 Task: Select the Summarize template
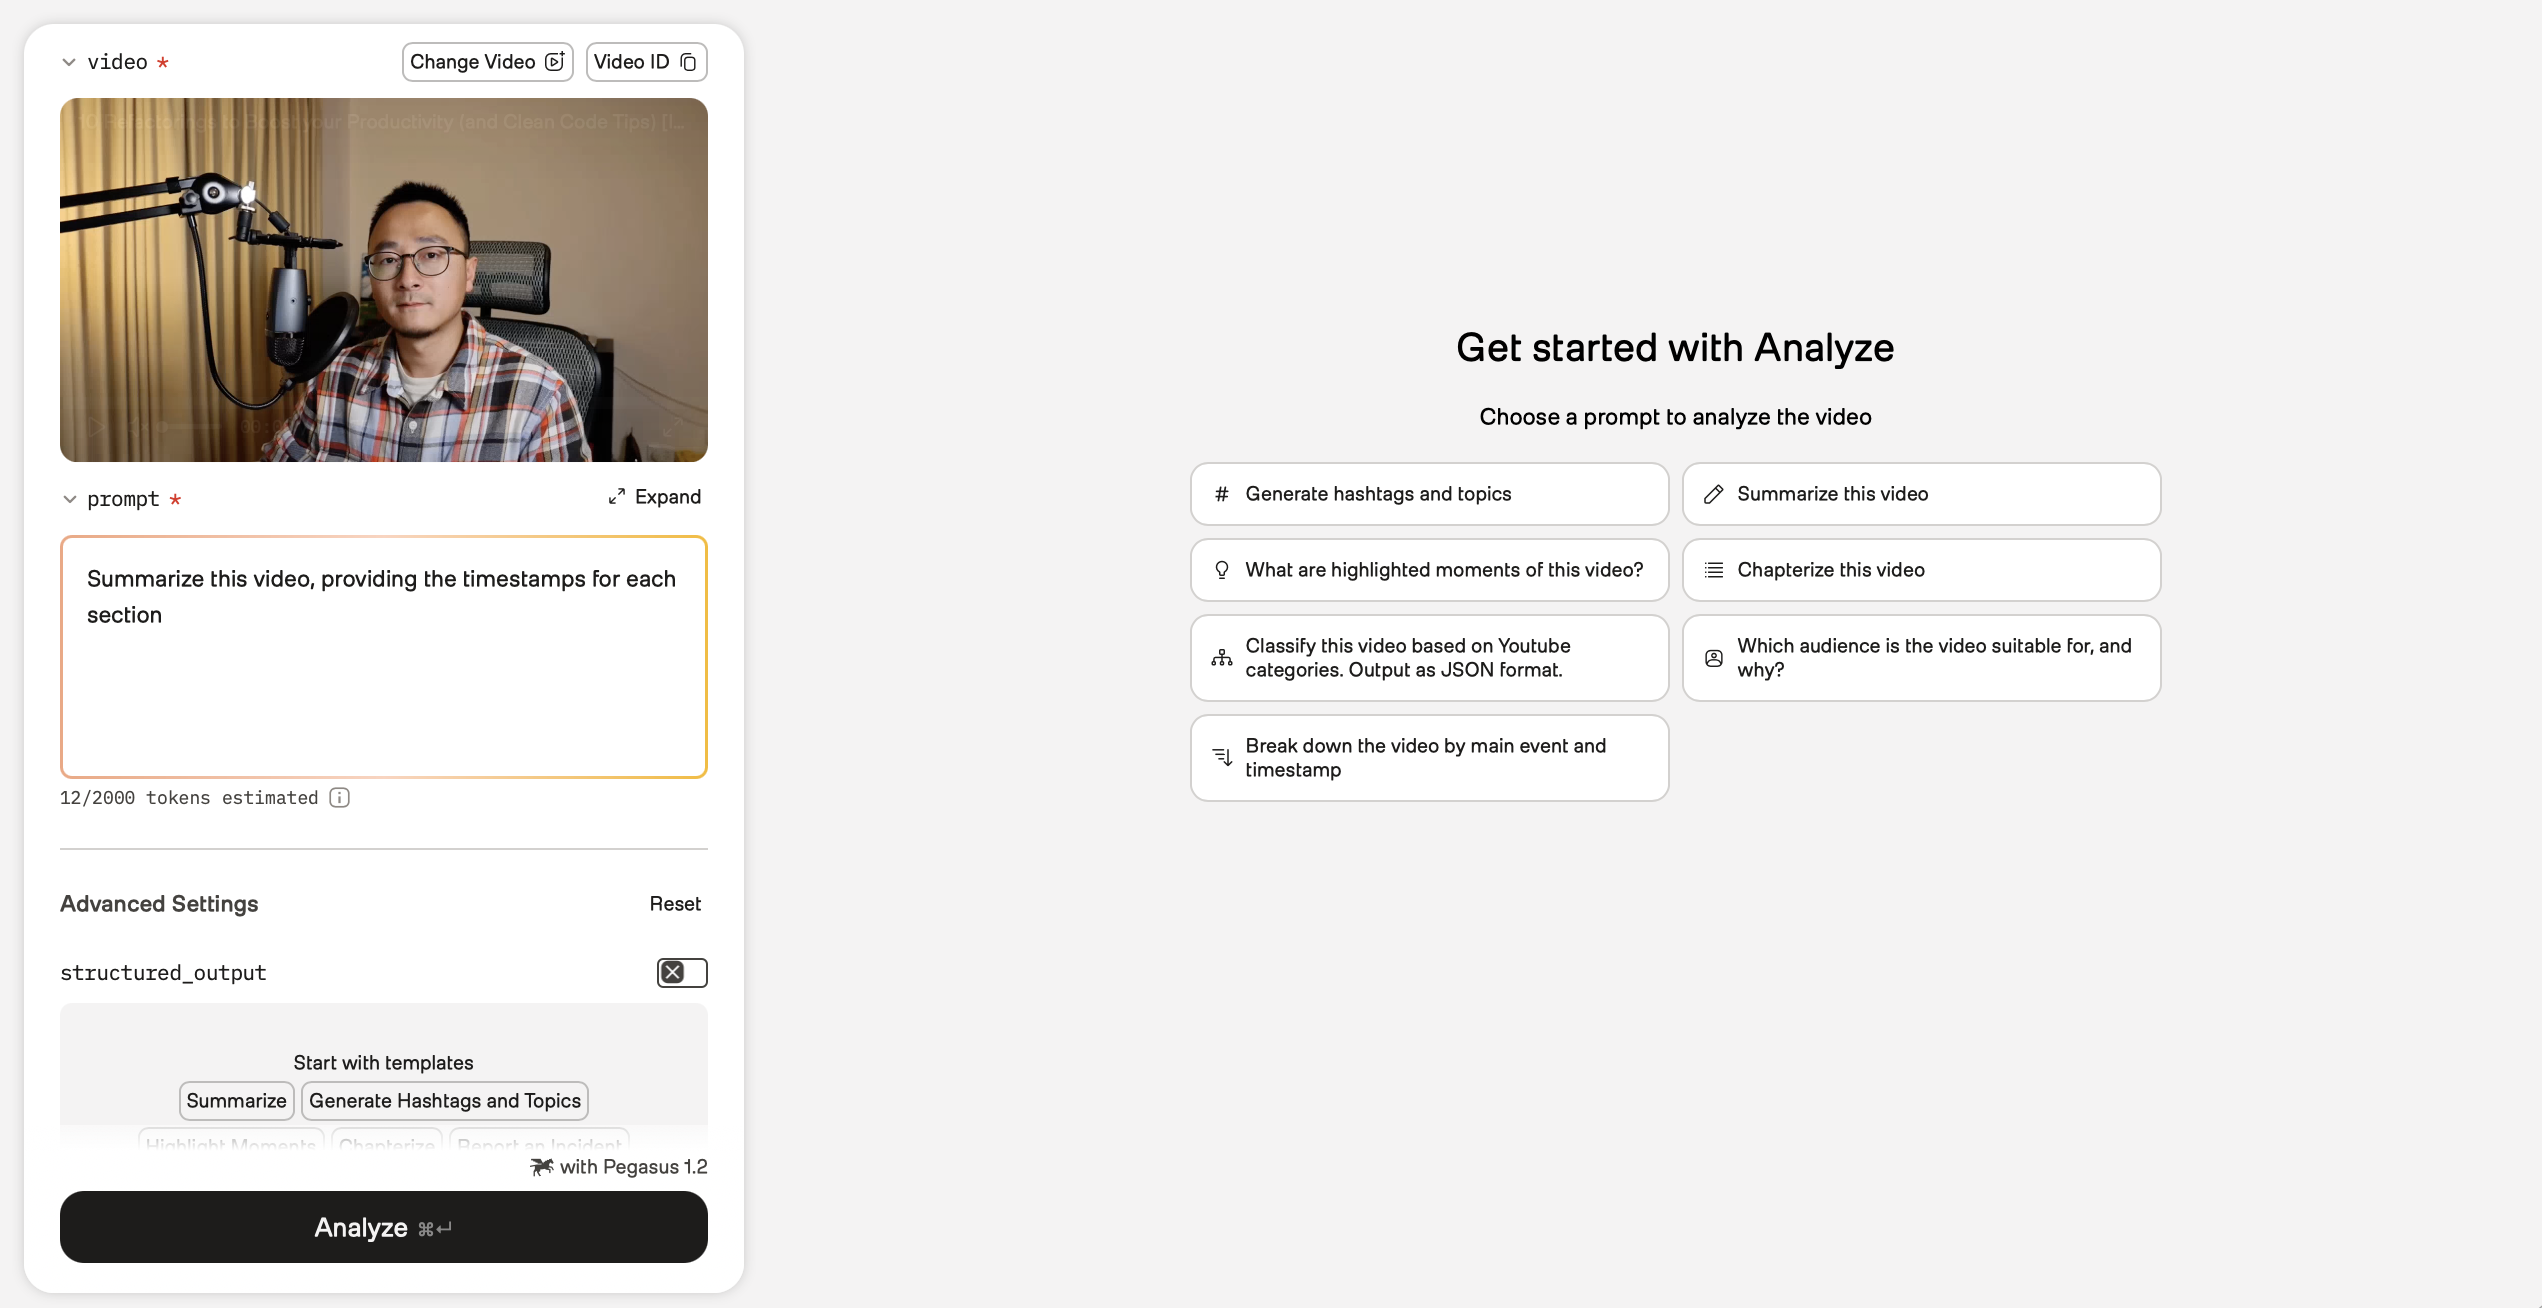coord(236,1100)
